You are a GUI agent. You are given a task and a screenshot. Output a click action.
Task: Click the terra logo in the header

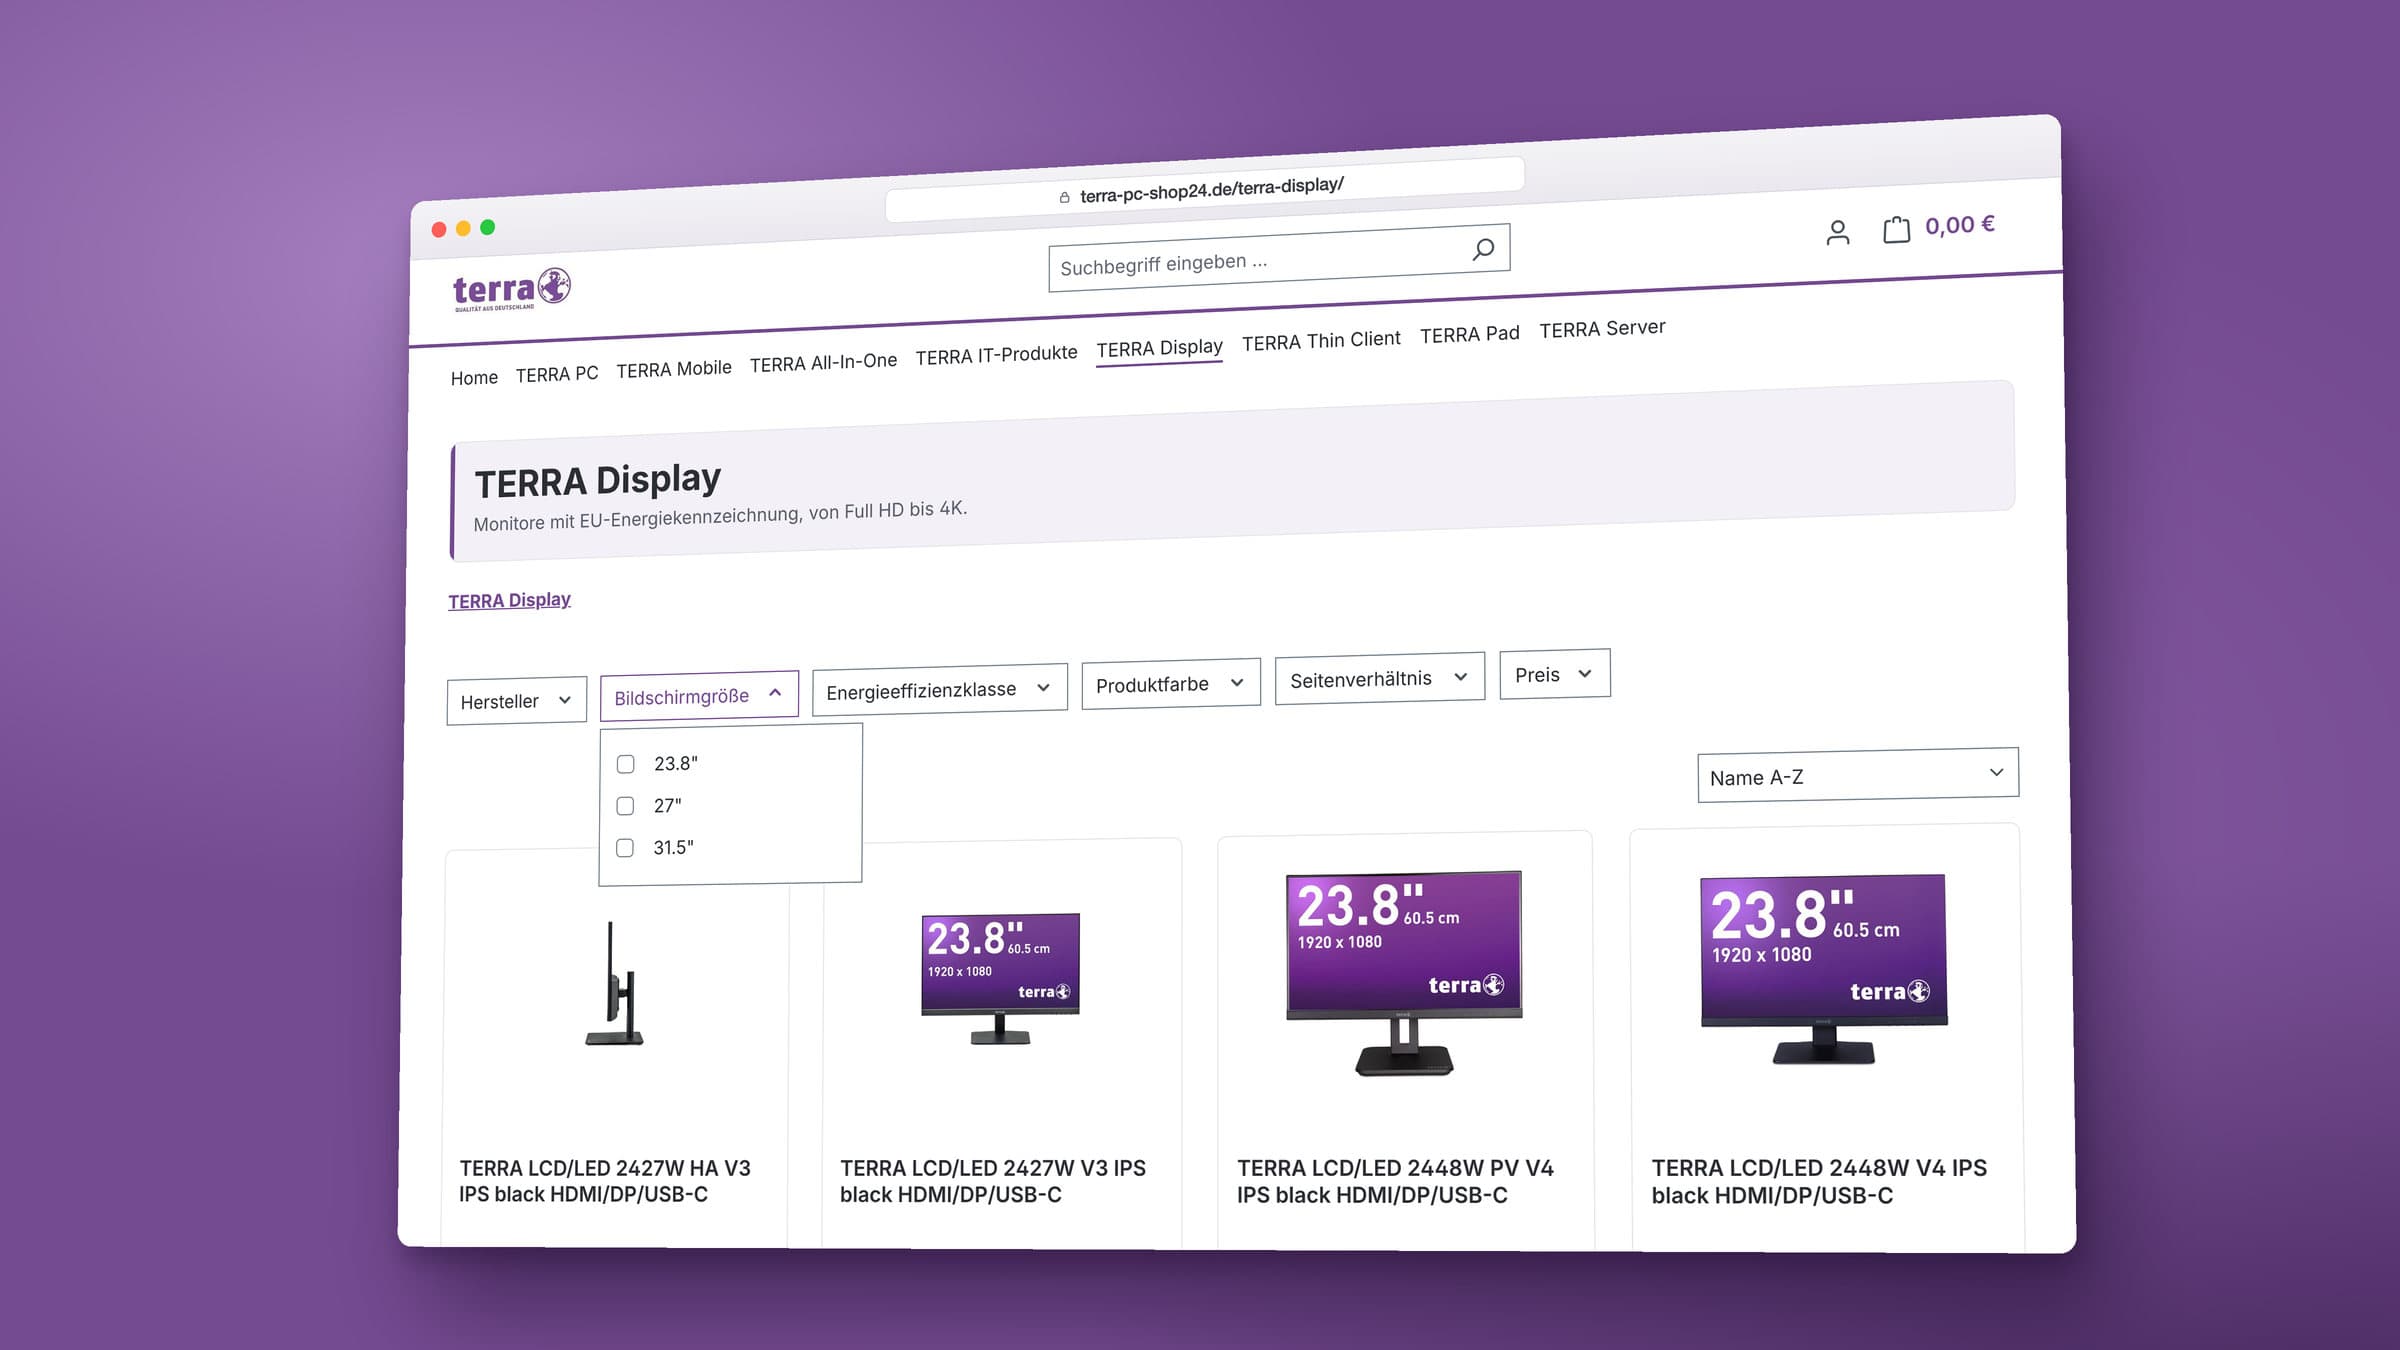point(511,290)
